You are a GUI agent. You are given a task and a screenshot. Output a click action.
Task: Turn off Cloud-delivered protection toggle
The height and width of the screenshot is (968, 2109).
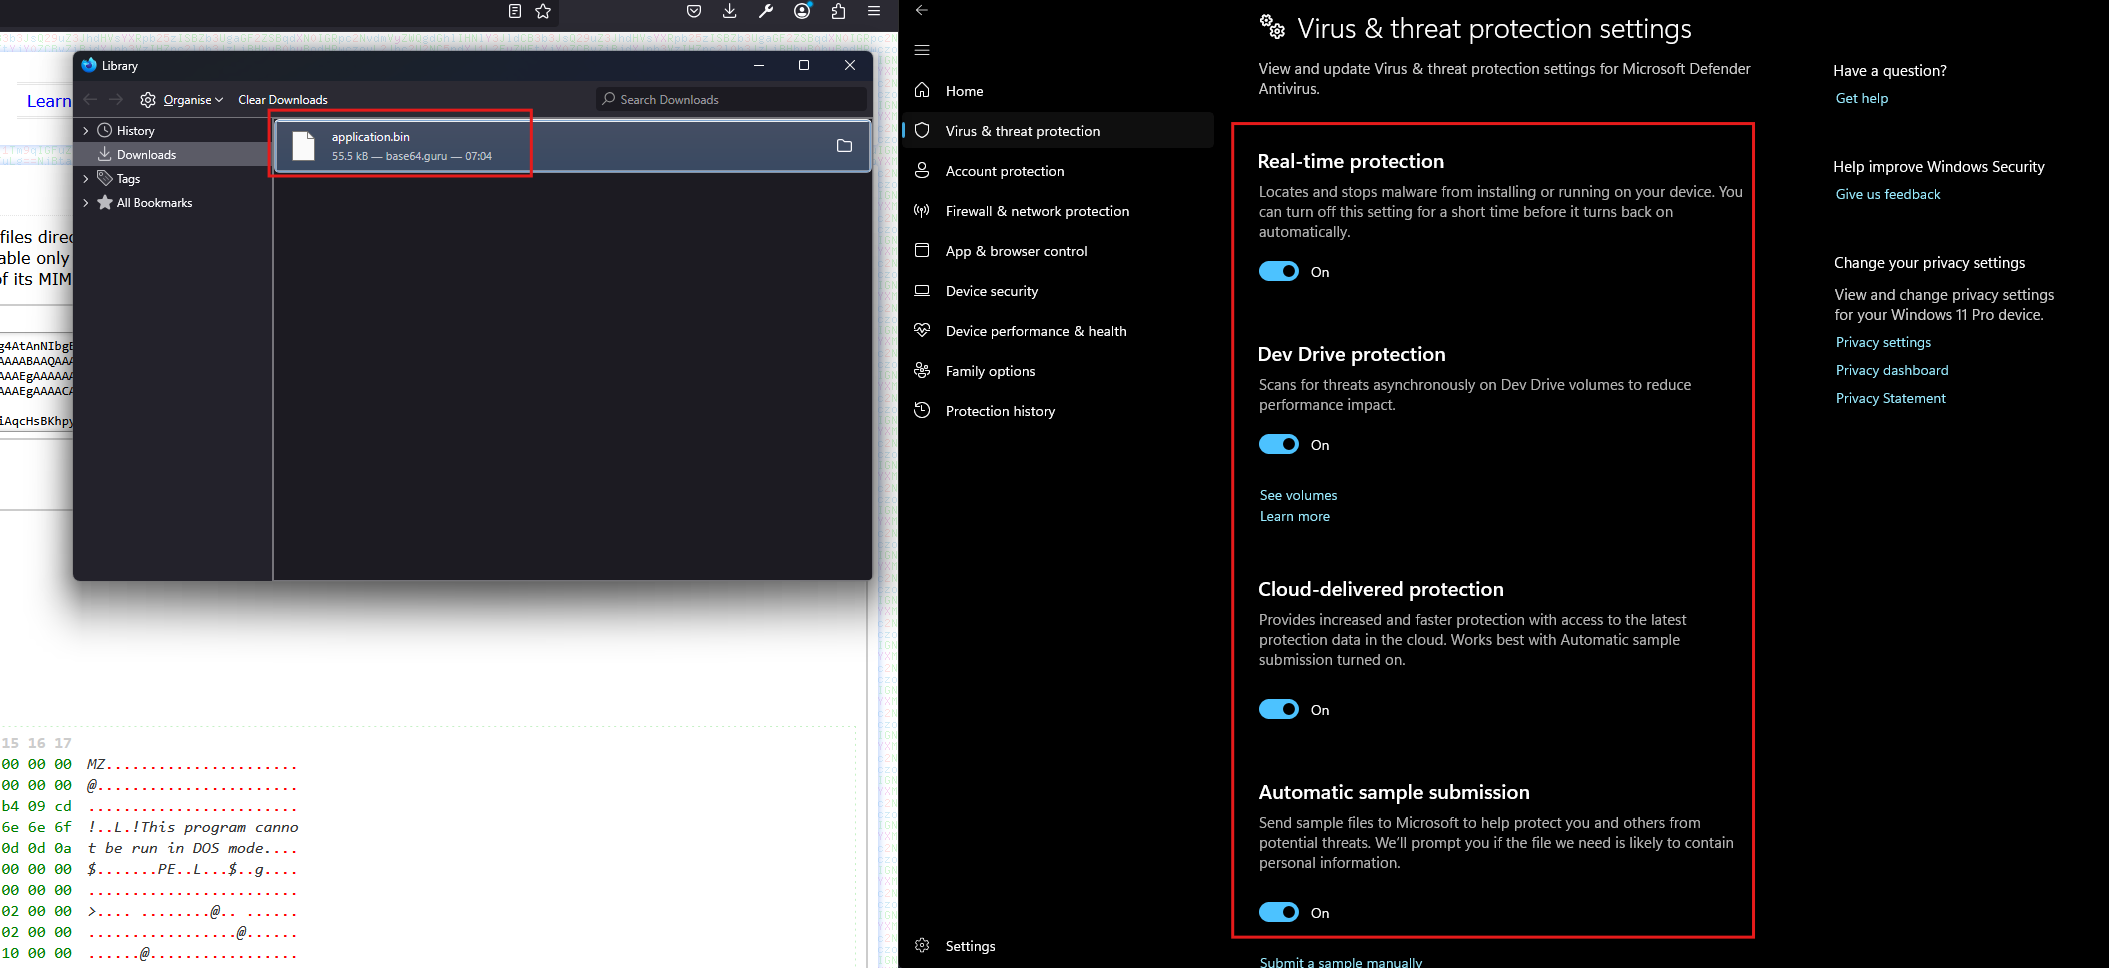coord(1279,709)
